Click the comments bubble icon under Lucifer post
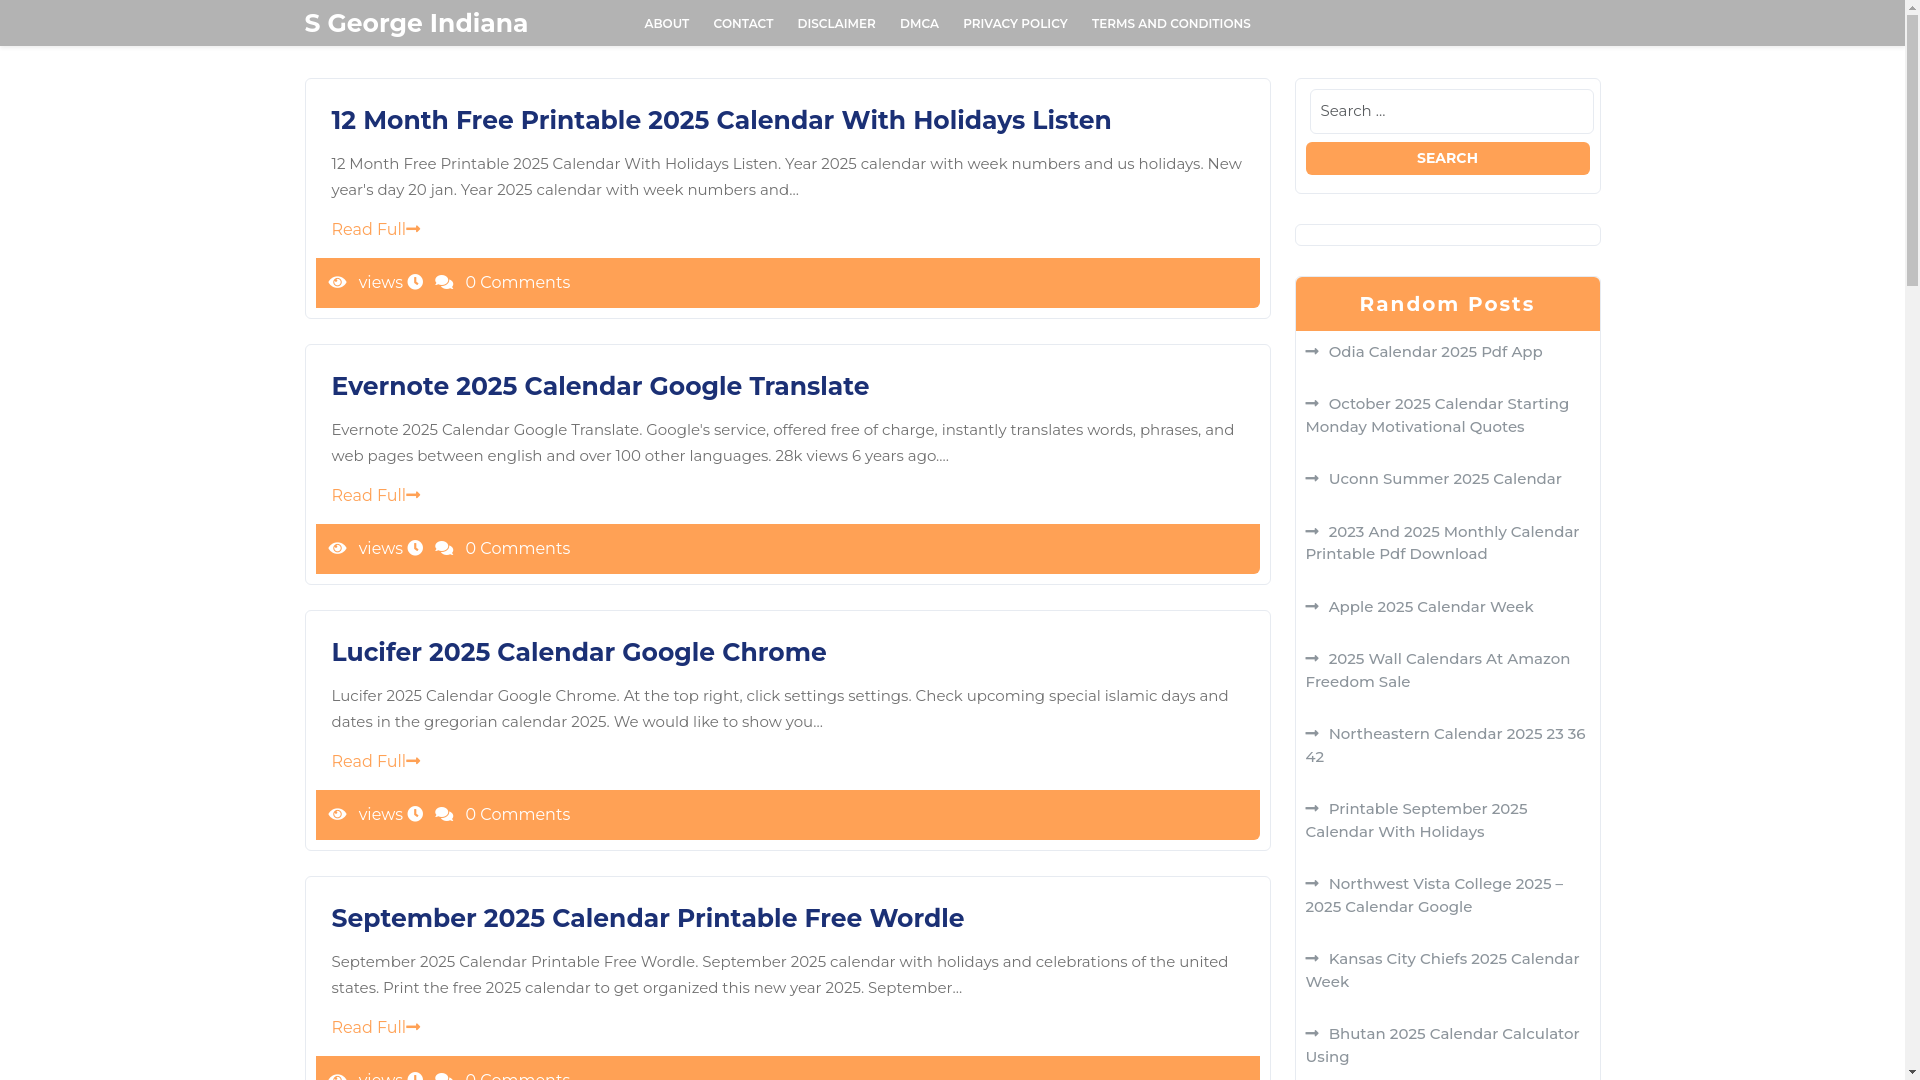1920x1080 pixels. tap(444, 815)
